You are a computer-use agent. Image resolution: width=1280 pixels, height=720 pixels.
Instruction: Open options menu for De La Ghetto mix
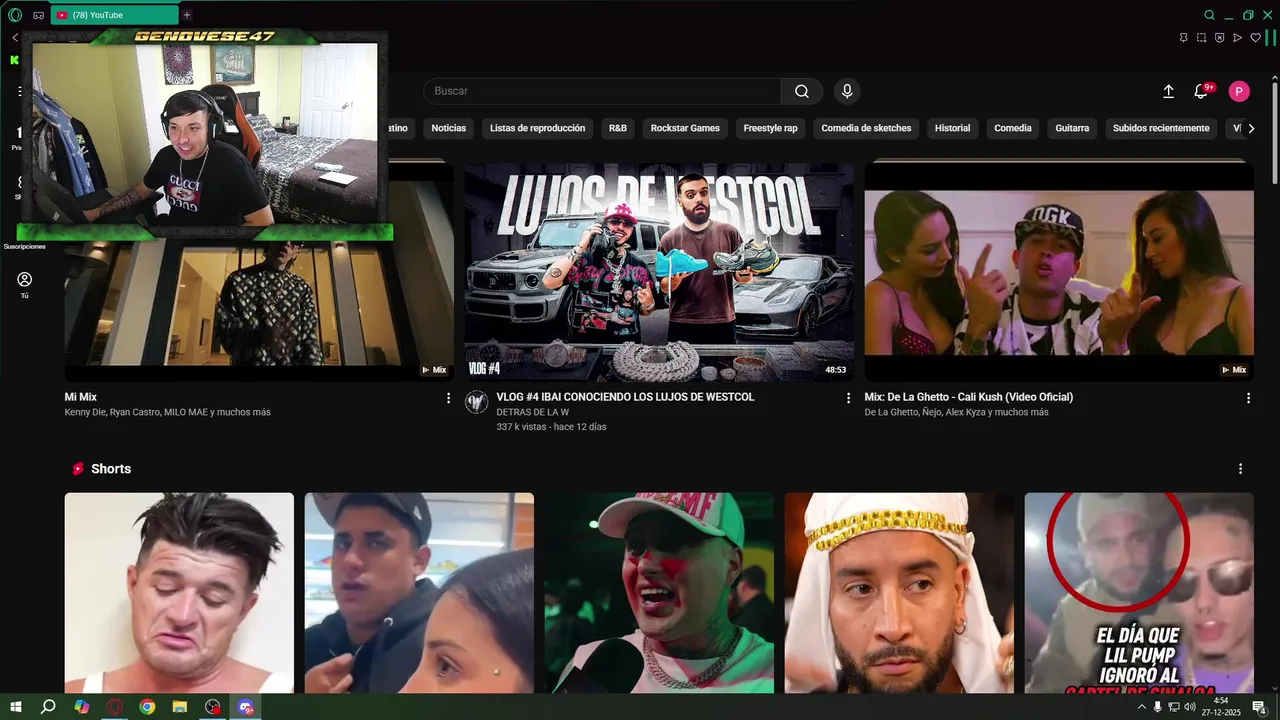(x=1248, y=398)
